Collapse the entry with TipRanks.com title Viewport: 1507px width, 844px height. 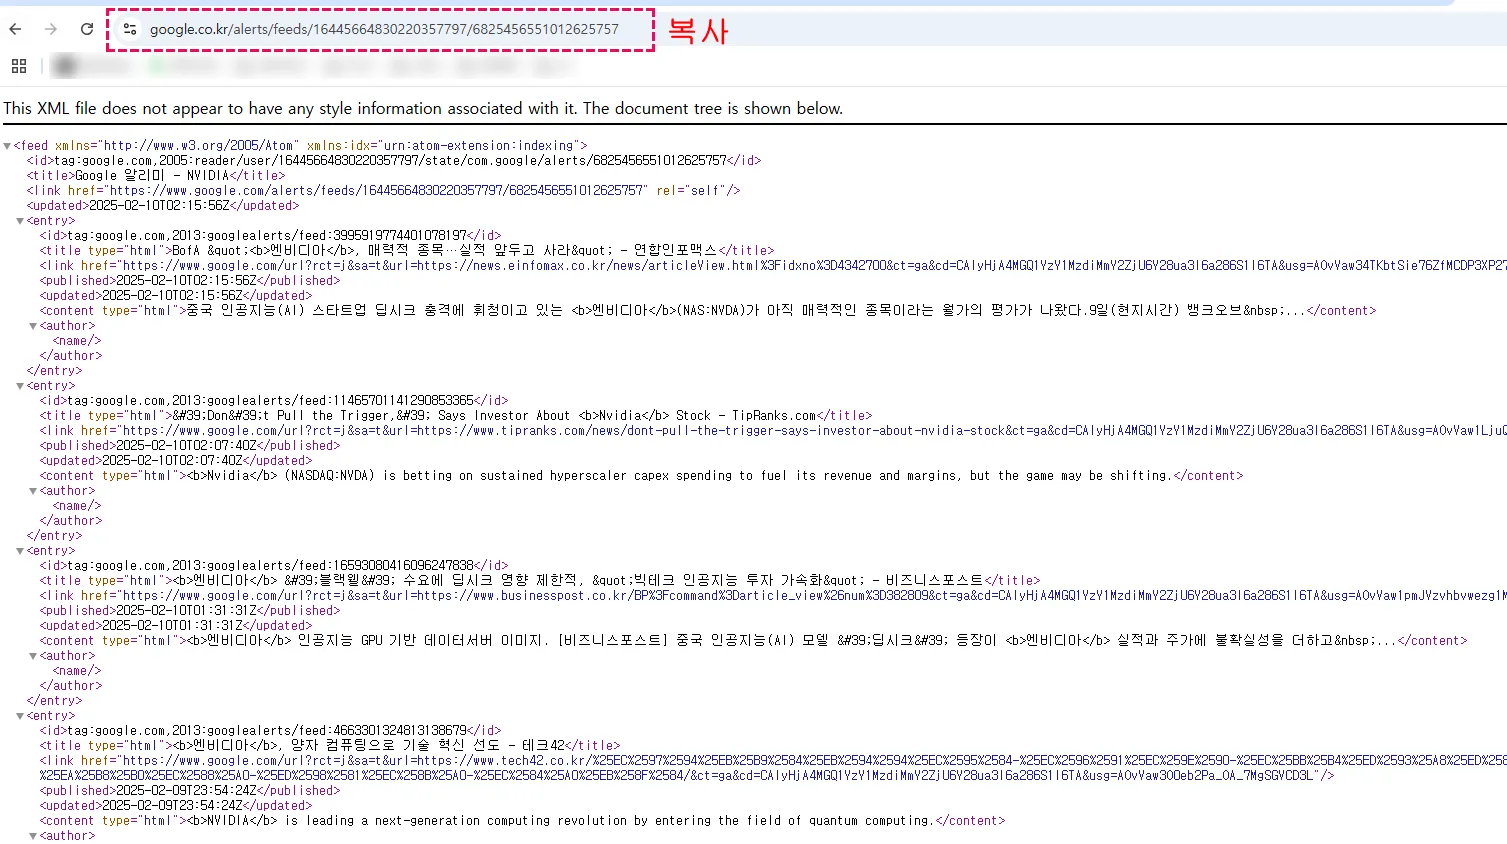pyautogui.click(x=21, y=386)
